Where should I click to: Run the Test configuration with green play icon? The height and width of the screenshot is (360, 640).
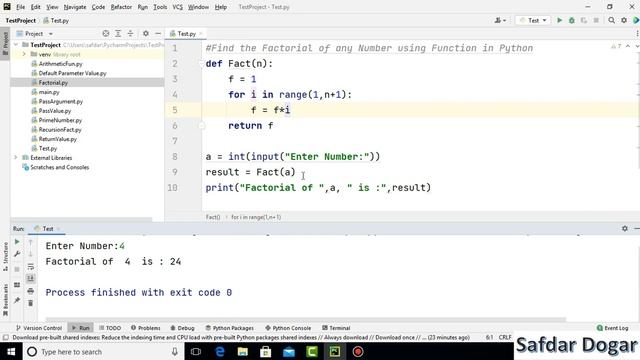coord(559,20)
